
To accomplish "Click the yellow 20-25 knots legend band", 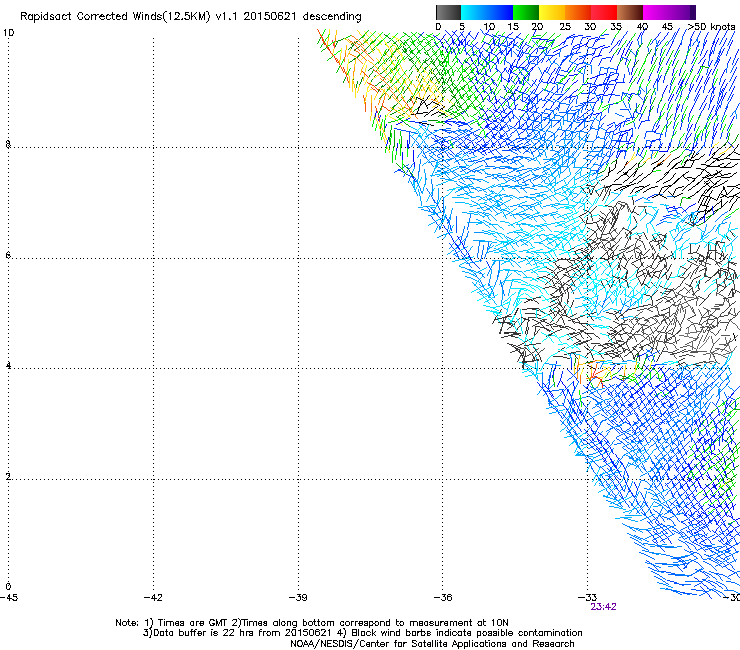I will pos(552,12).
